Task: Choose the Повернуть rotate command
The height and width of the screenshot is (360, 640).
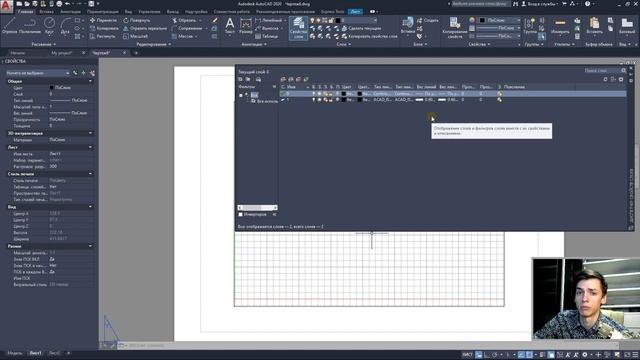Action: point(137,20)
